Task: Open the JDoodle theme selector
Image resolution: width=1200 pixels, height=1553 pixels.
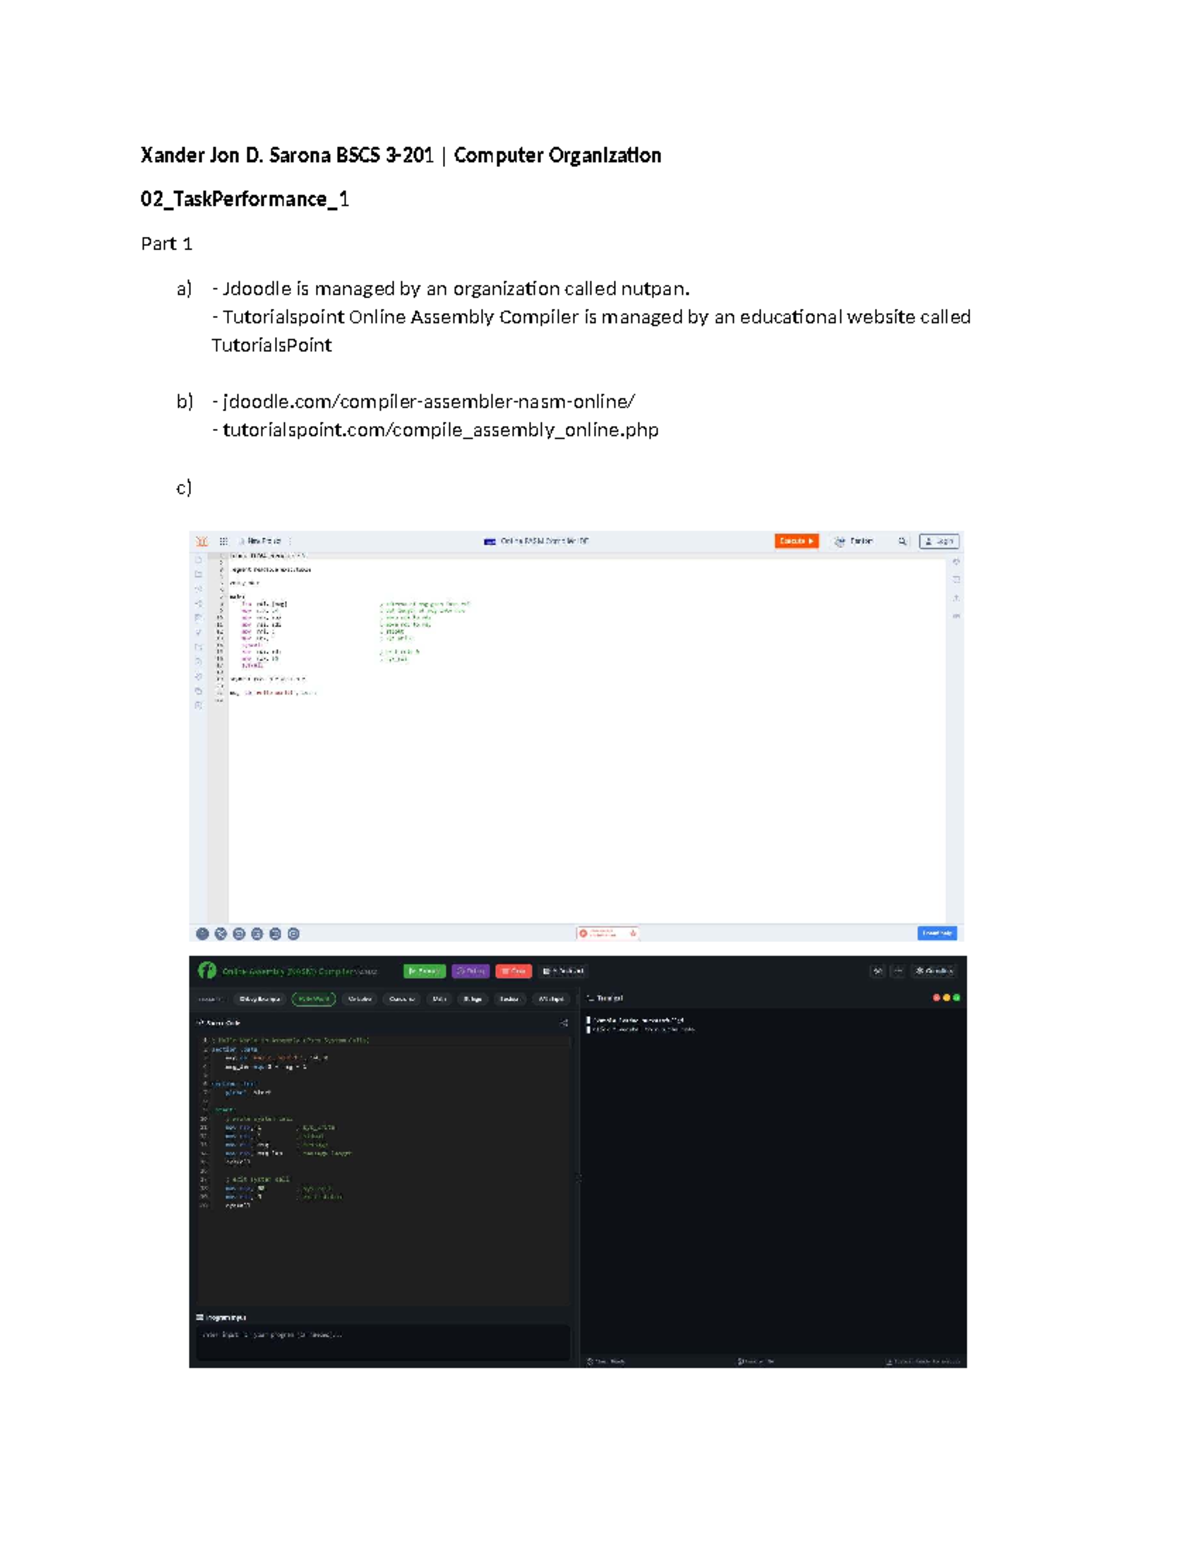Action: pyautogui.click(x=854, y=541)
